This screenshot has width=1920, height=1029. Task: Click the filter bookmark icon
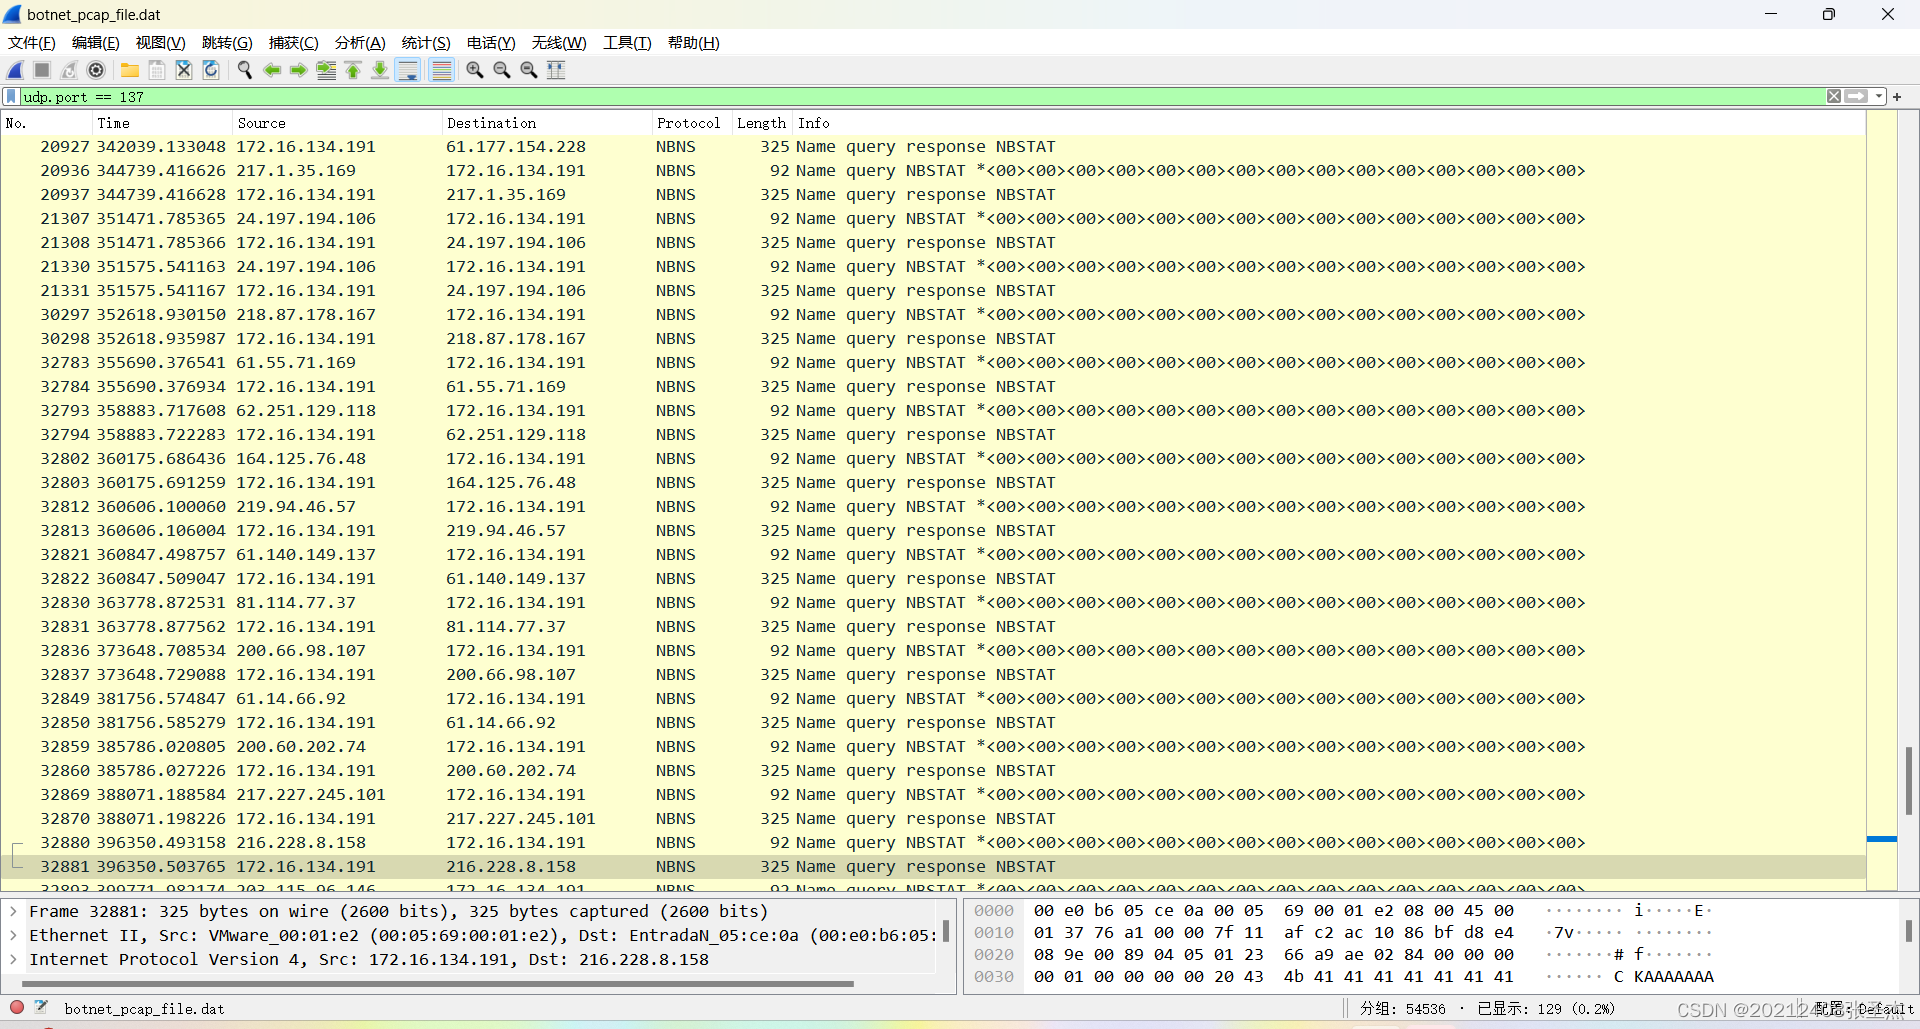[x=12, y=97]
